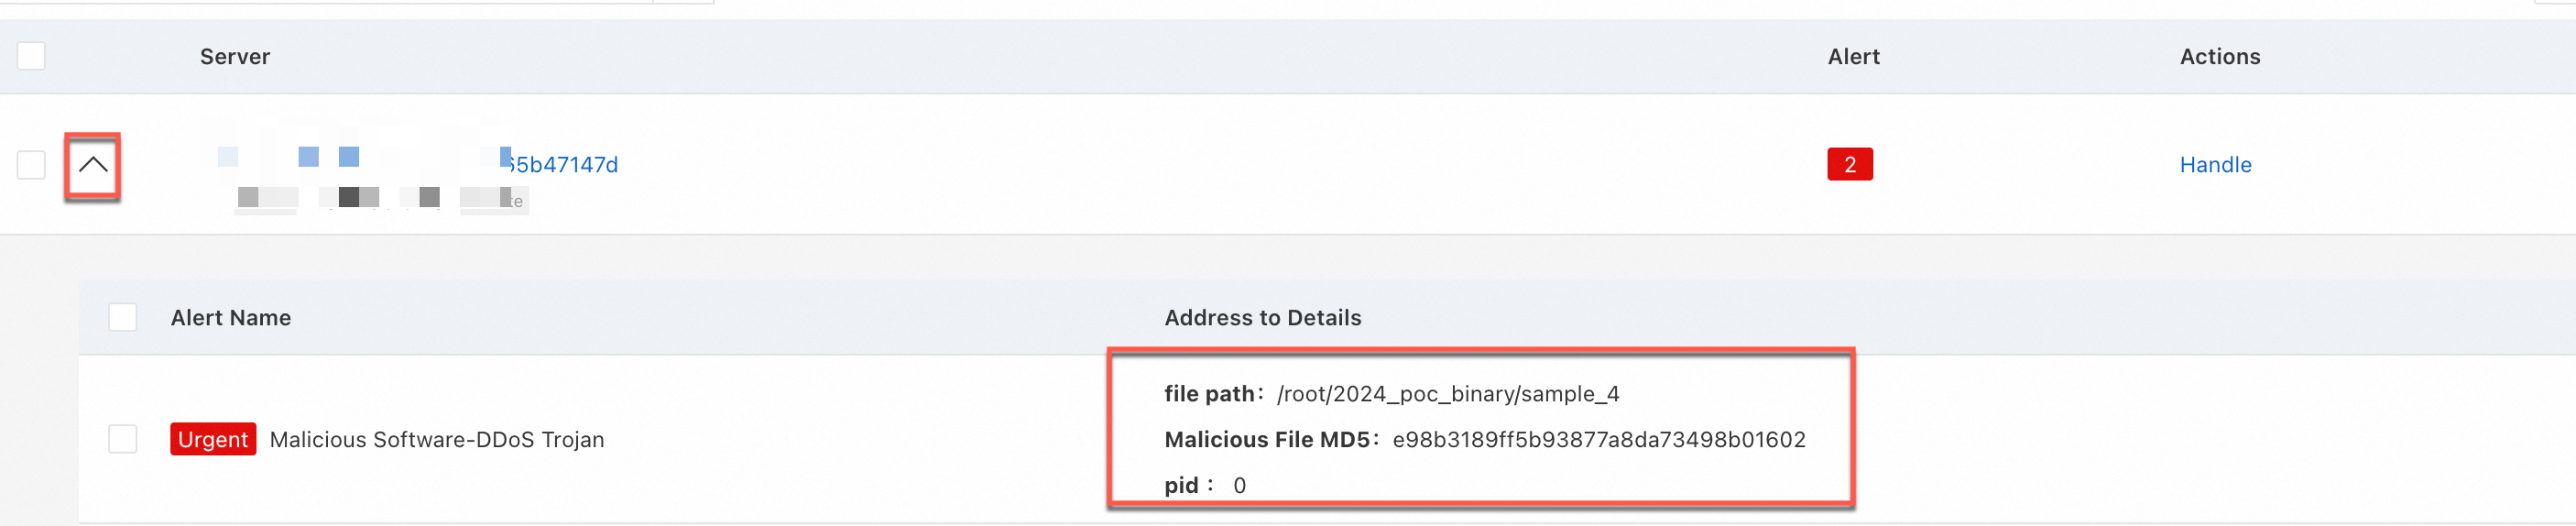Click the red alert count badge 2
The height and width of the screenshot is (526, 2576).
pyautogui.click(x=1849, y=165)
